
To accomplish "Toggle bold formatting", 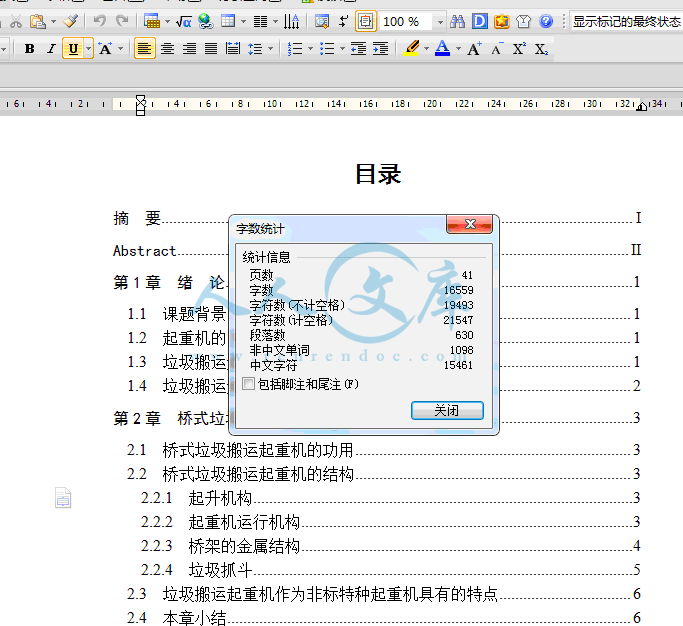I will click(x=29, y=48).
